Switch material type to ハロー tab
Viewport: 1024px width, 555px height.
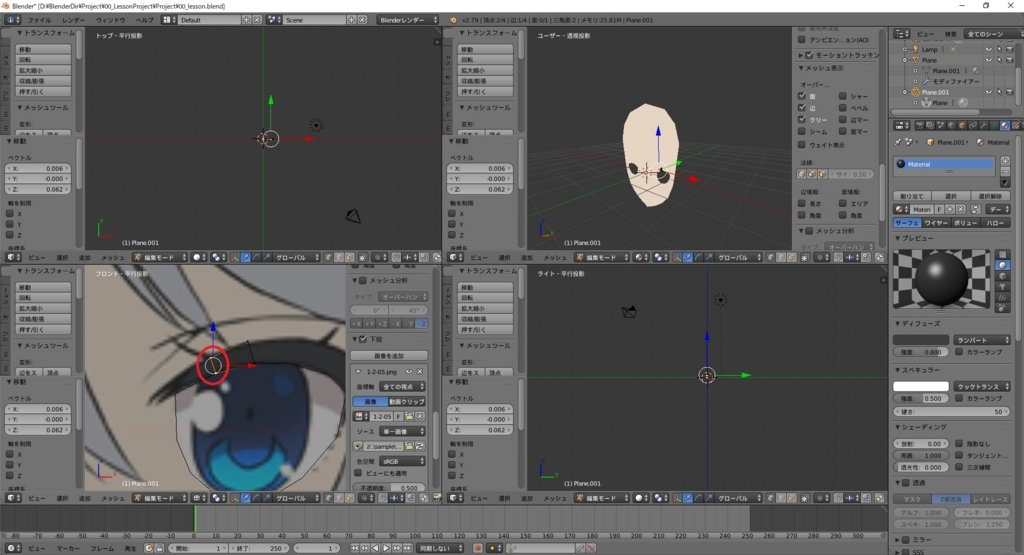click(995, 223)
